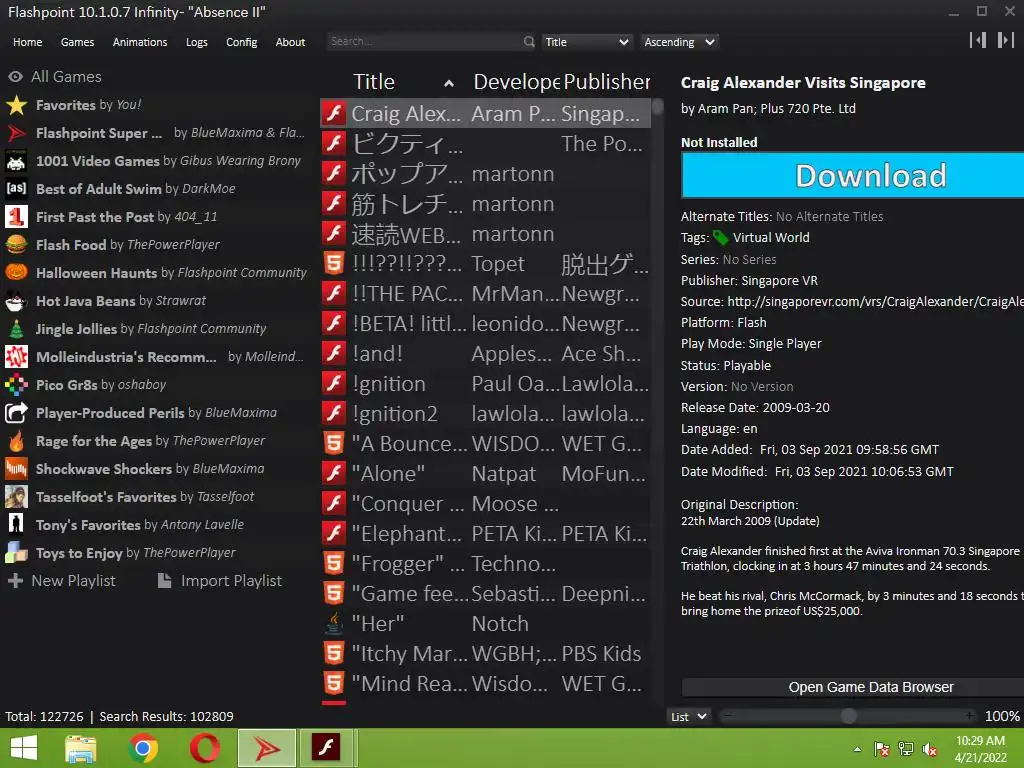Open the Logs page

[x=197, y=42]
